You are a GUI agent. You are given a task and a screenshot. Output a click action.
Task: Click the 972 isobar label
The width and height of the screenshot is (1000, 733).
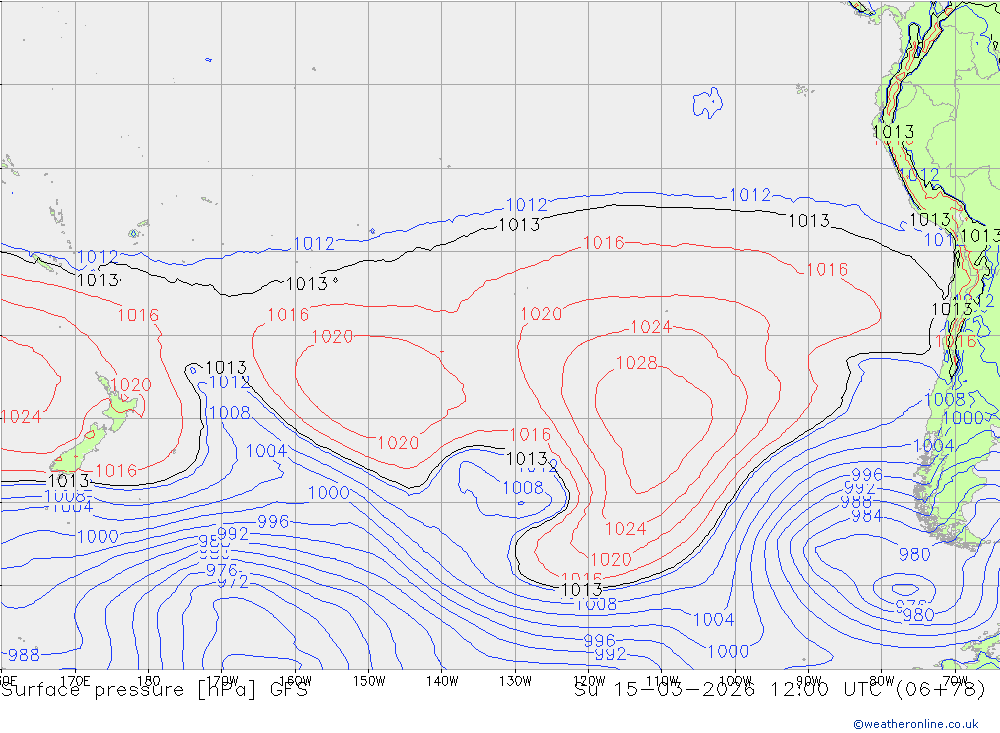tap(233, 582)
